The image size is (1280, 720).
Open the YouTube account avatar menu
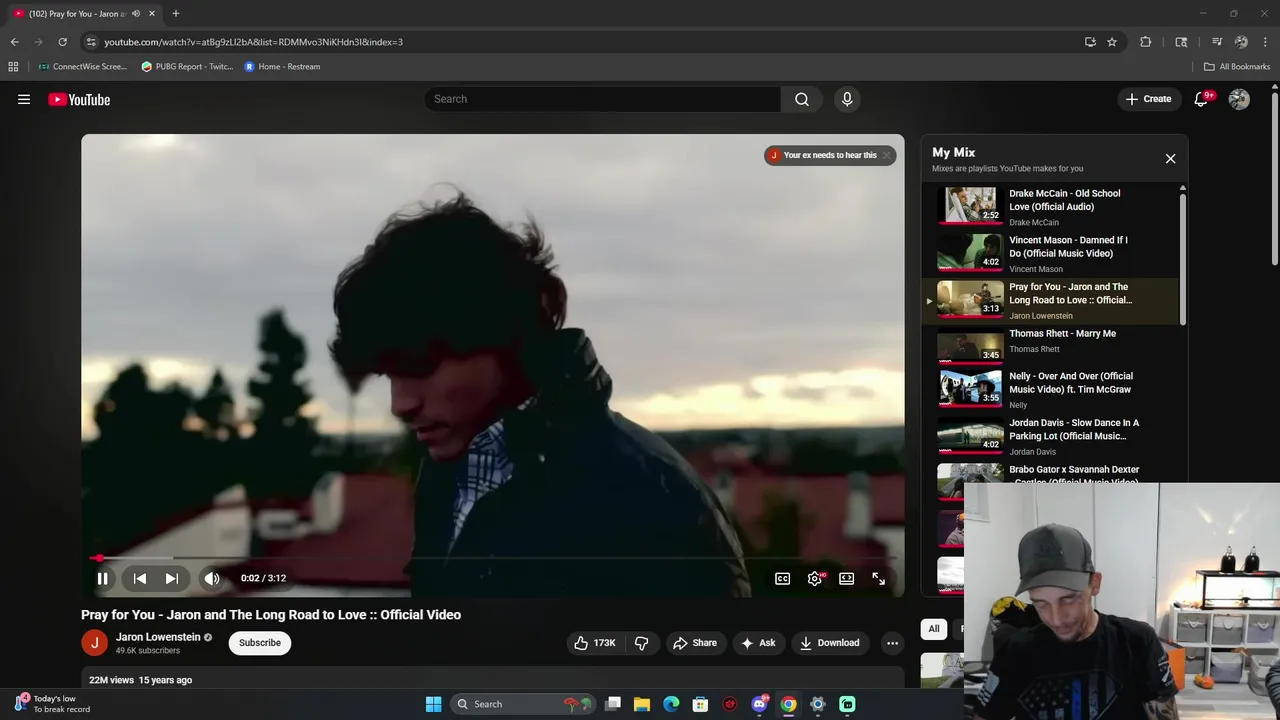tap(1239, 99)
